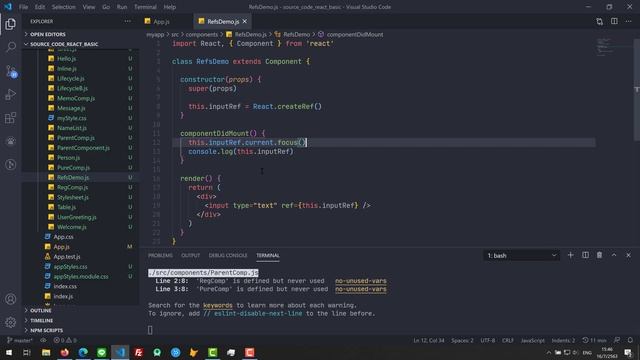Viewport: 640px width, 360px height.
Task: Switch to the Problems panel tab
Action: (160, 256)
